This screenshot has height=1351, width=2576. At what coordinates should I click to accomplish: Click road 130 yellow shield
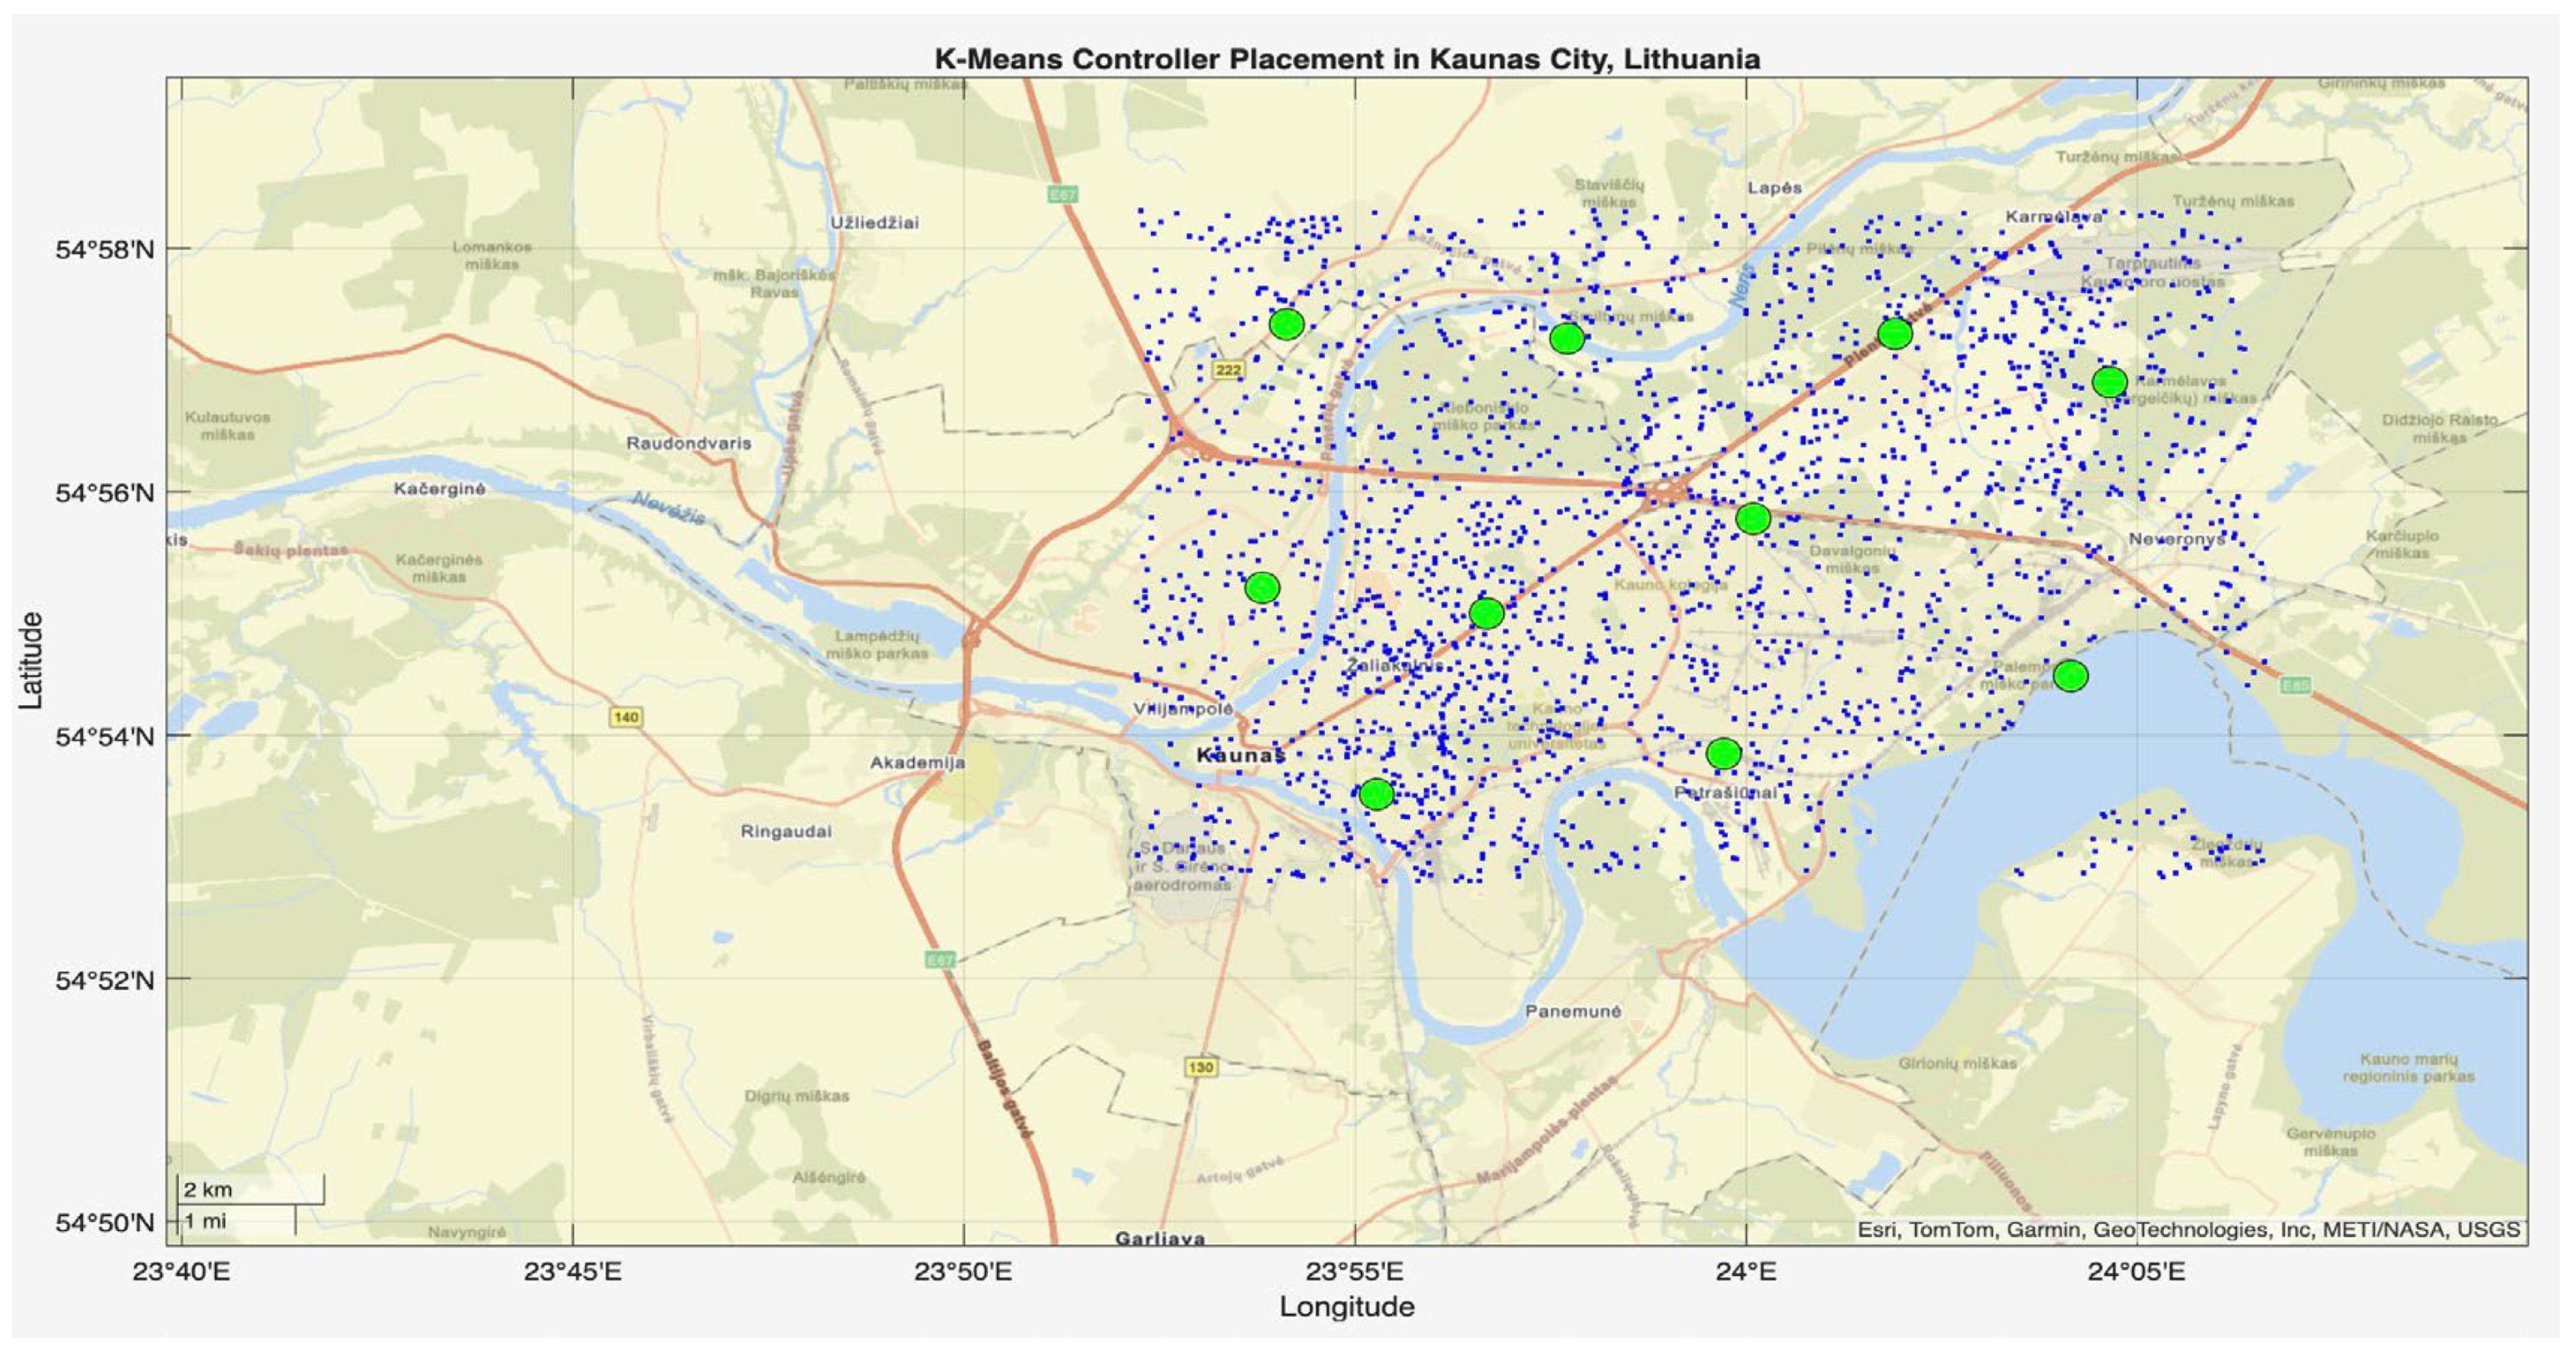point(1200,1067)
